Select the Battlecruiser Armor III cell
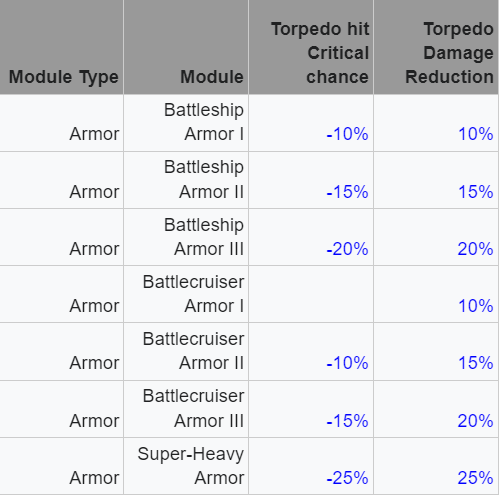 tap(186, 409)
